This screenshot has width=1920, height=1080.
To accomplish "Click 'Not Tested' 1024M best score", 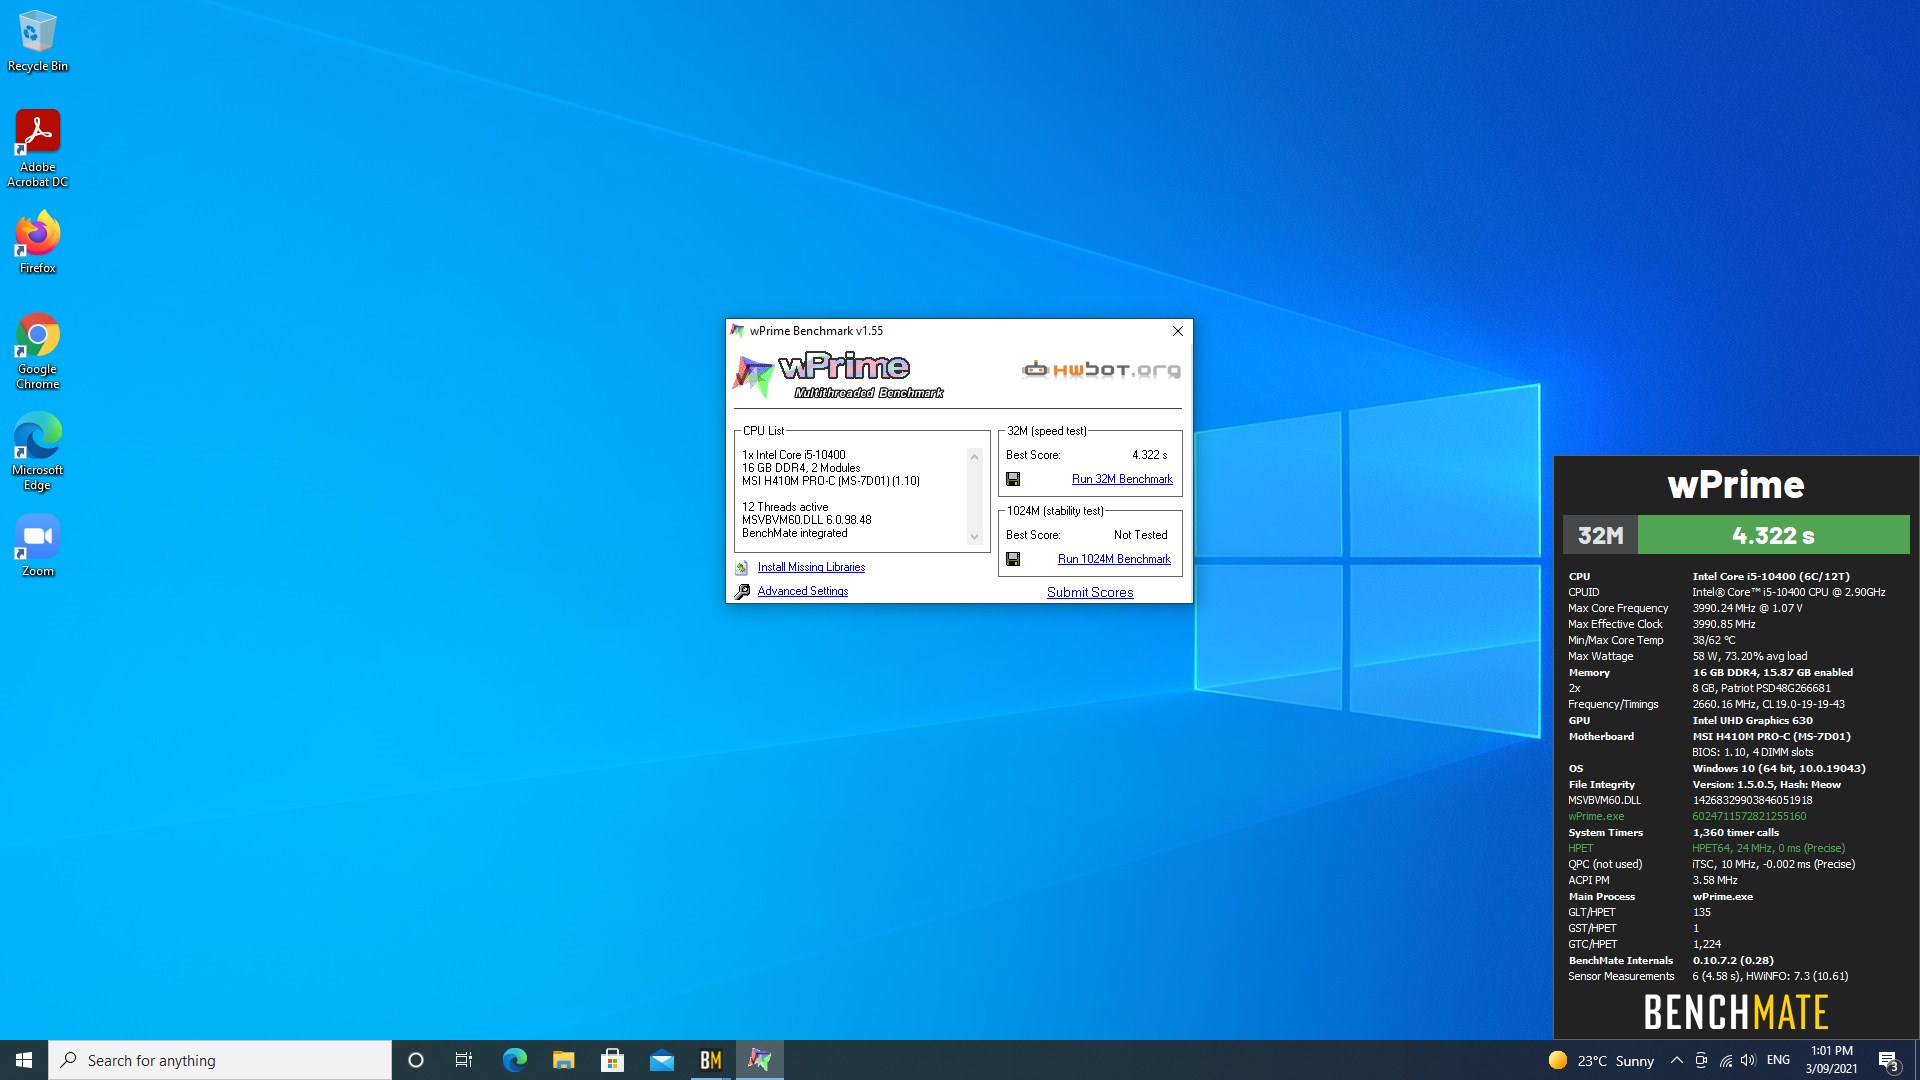I will [x=1140, y=535].
